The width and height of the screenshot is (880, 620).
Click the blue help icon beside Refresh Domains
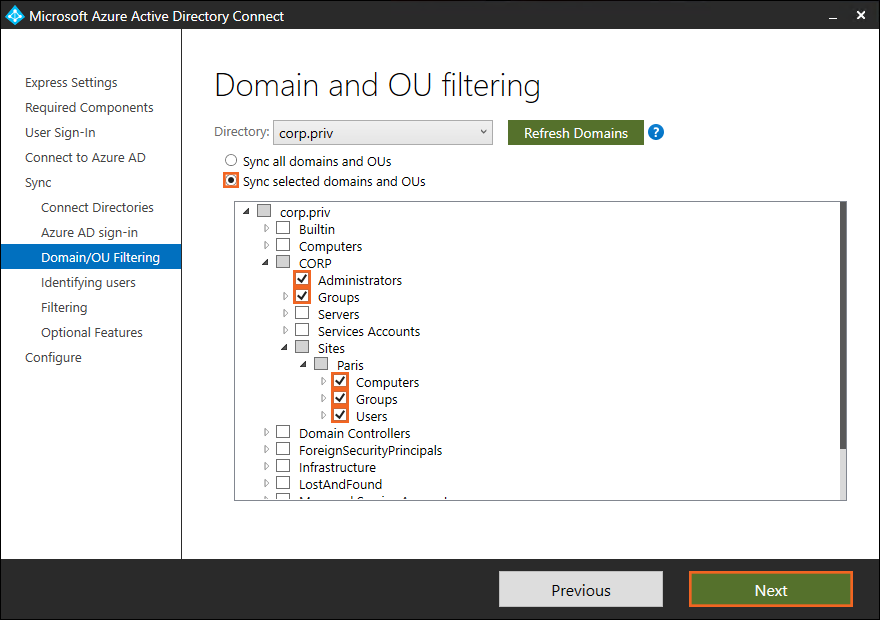656,132
